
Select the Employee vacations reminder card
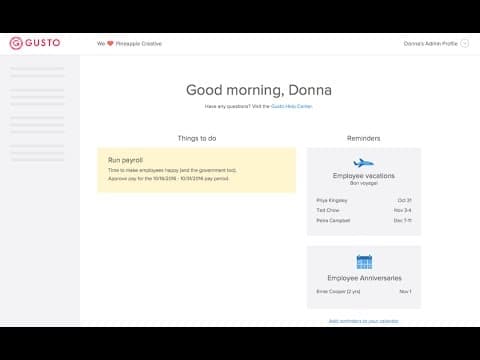(364, 192)
